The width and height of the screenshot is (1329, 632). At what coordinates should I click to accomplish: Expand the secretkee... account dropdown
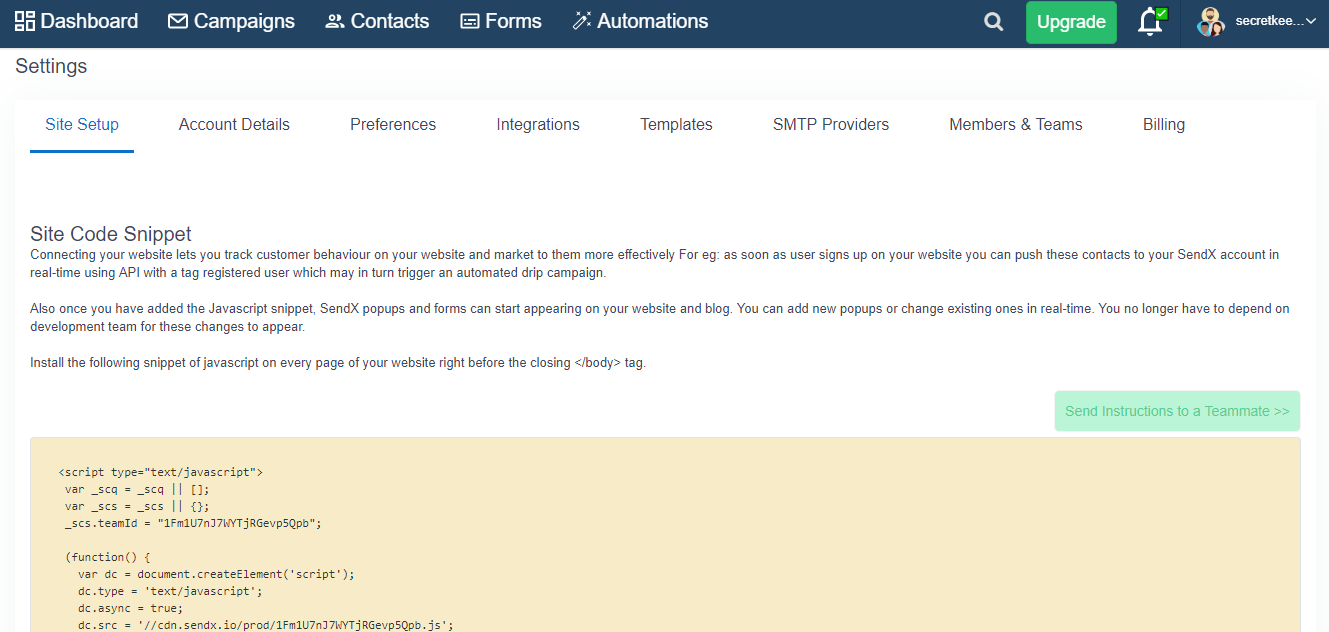point(1276,22)
